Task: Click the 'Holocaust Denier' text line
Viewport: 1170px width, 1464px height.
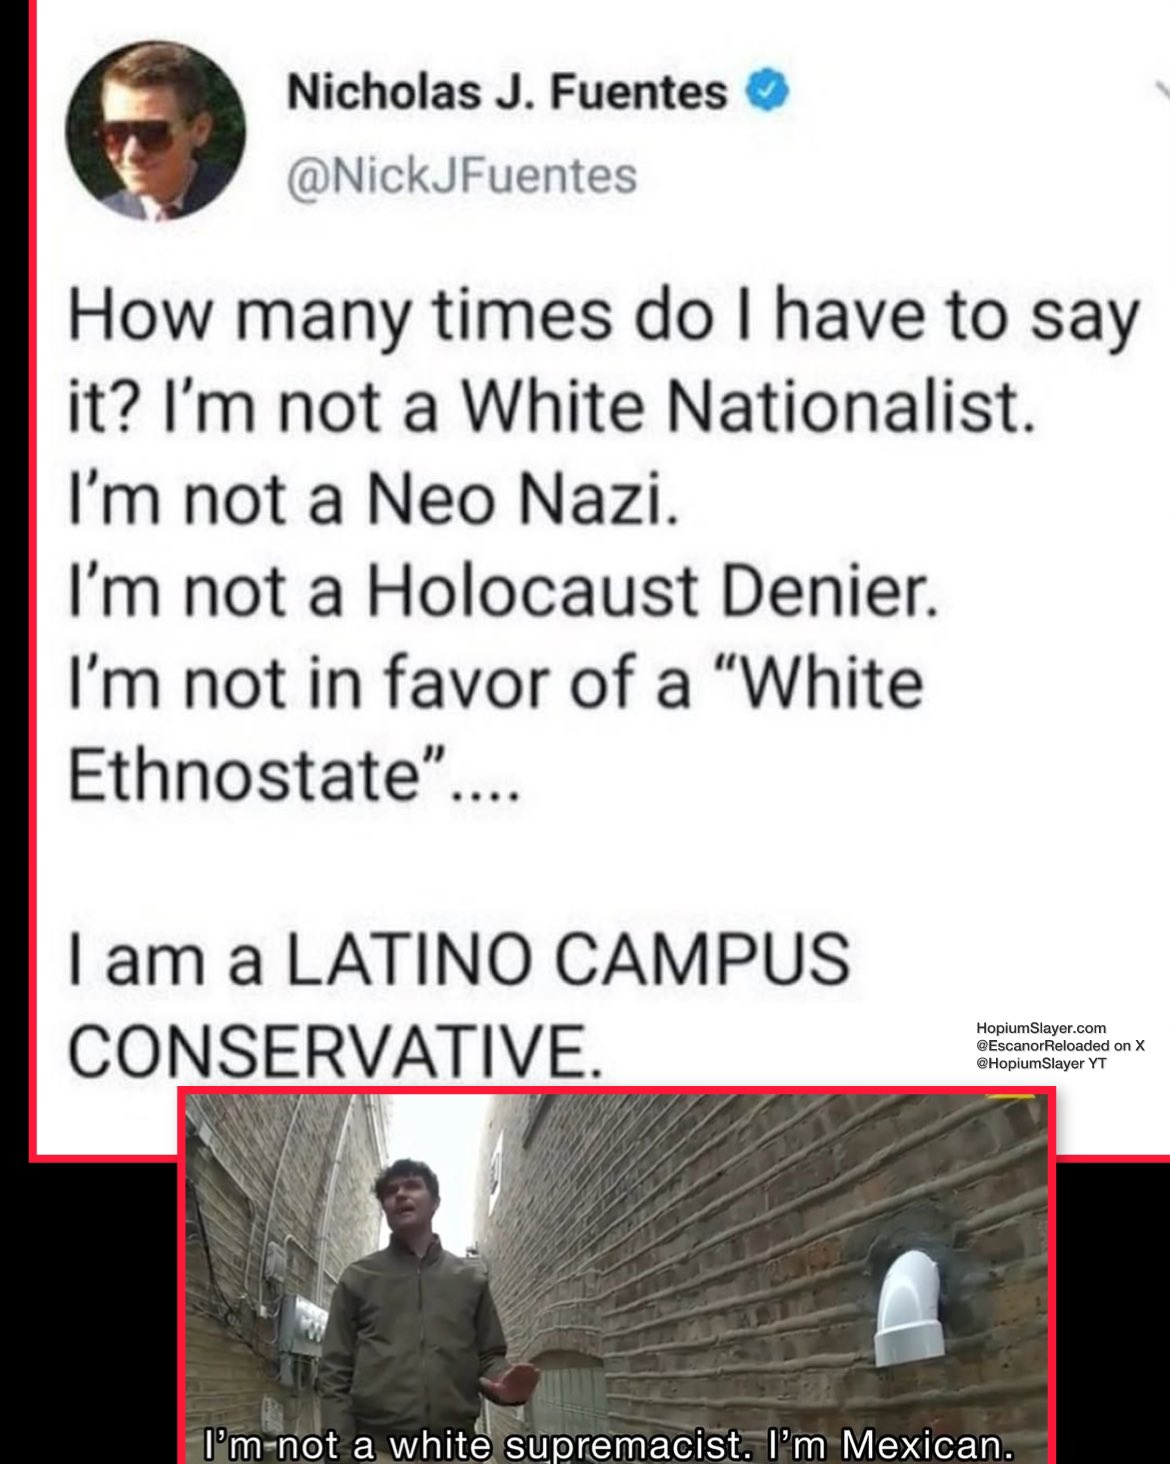Action: [503, 592]
